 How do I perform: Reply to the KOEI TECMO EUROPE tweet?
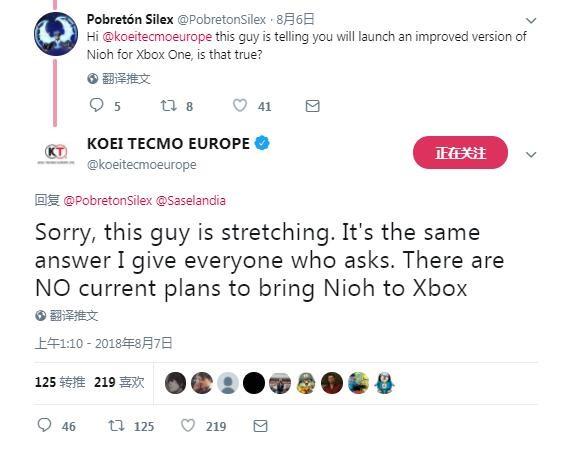[45, 425]
